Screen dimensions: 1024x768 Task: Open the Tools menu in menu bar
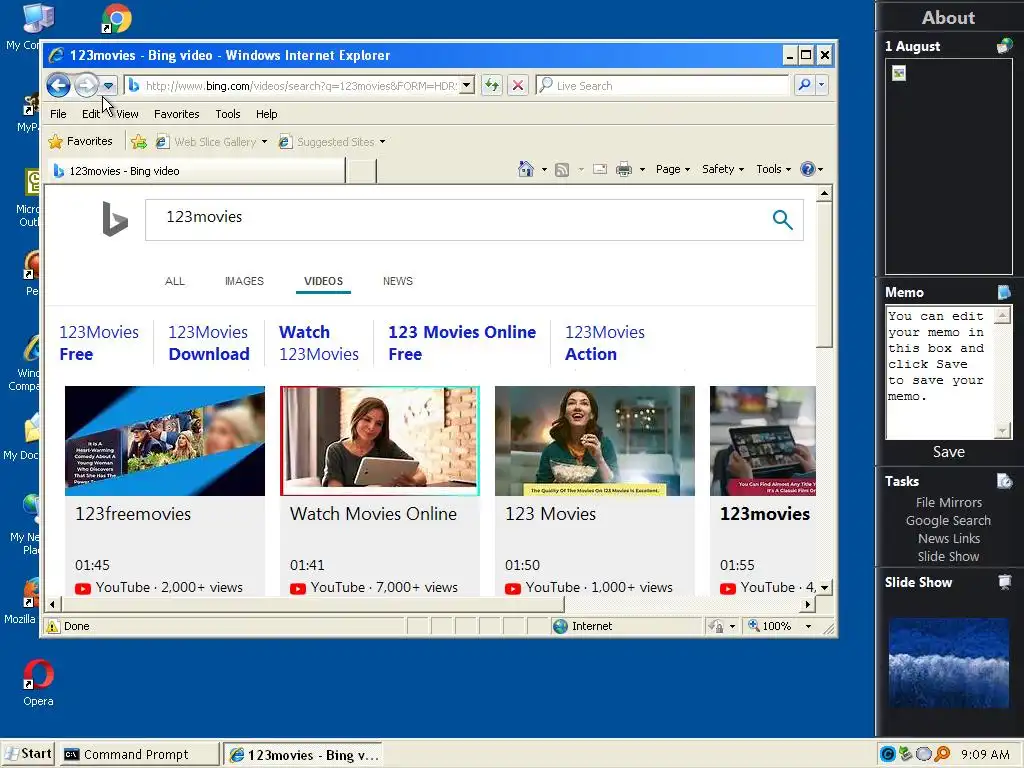[x=228, y=114]
